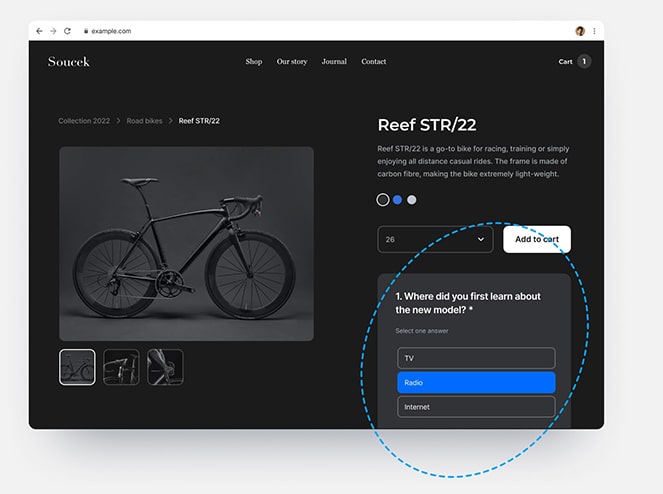The height and width of the screenshot is (494, 663).
Task: Select the first bike thumbnail
Action: [77, 367]
